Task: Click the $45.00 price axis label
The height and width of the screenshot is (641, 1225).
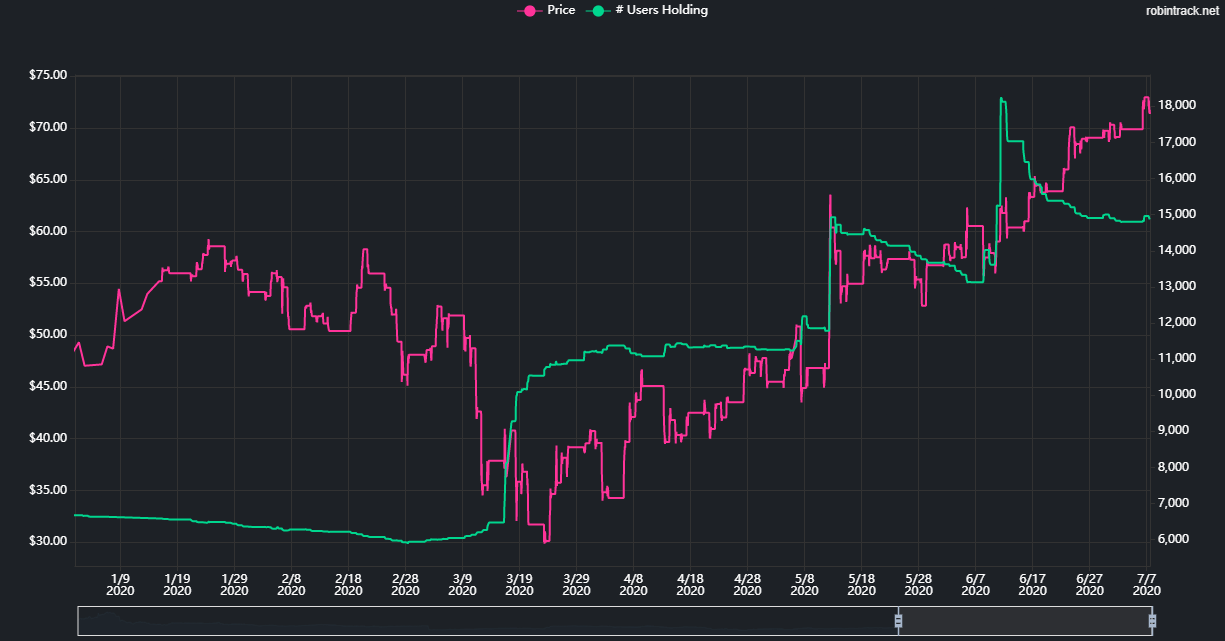Action: point(47,387)
